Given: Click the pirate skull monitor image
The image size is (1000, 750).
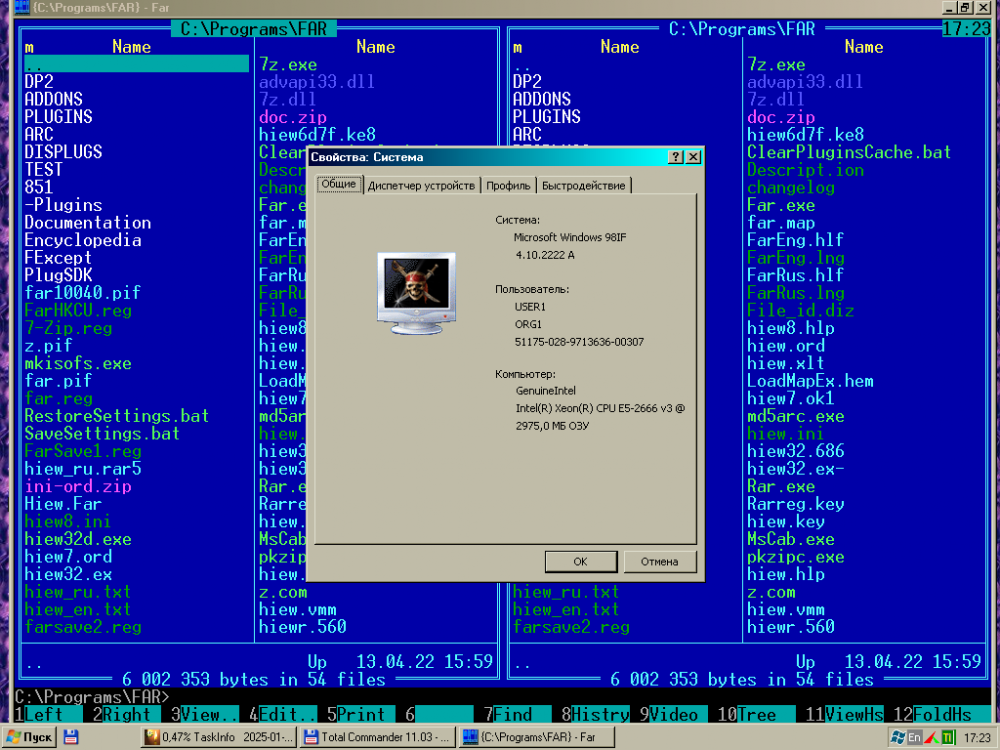Looking at the screenshot, I should [416, 292].
